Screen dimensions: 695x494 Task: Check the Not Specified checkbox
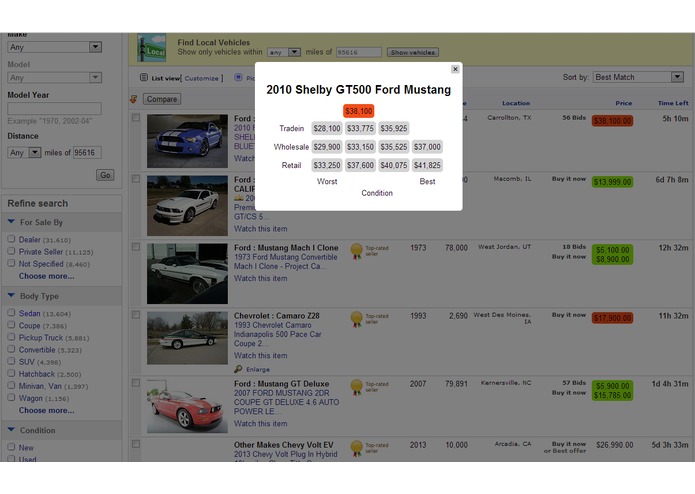[12, 263]
